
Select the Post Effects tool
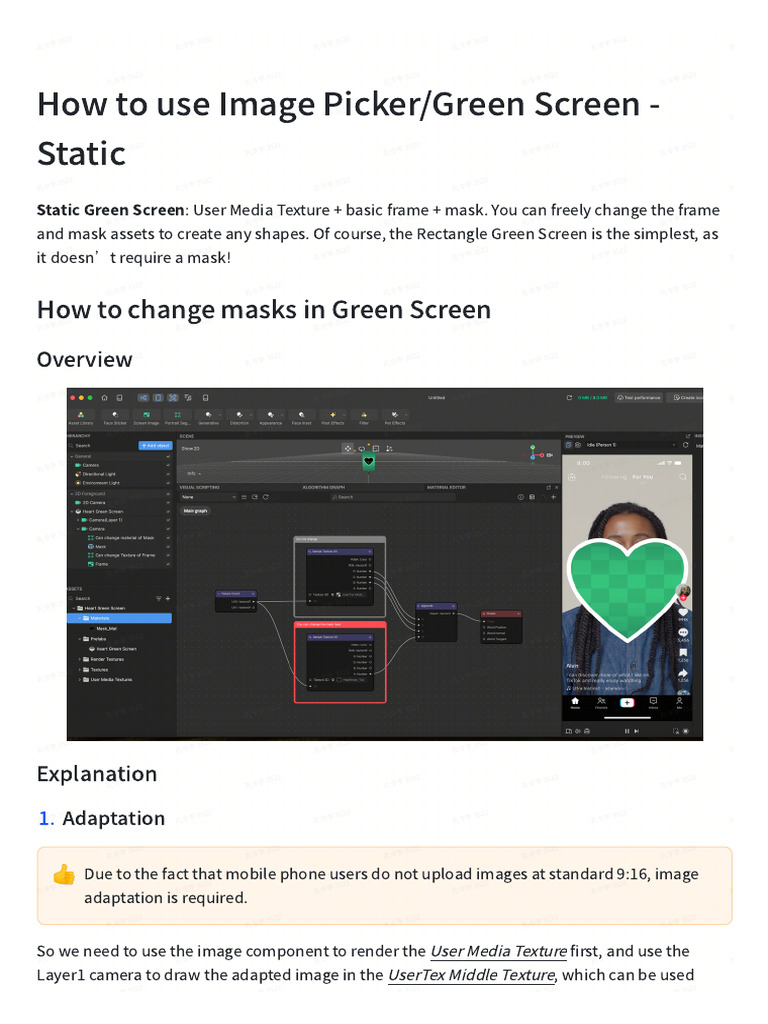click(x=332, y=418)
